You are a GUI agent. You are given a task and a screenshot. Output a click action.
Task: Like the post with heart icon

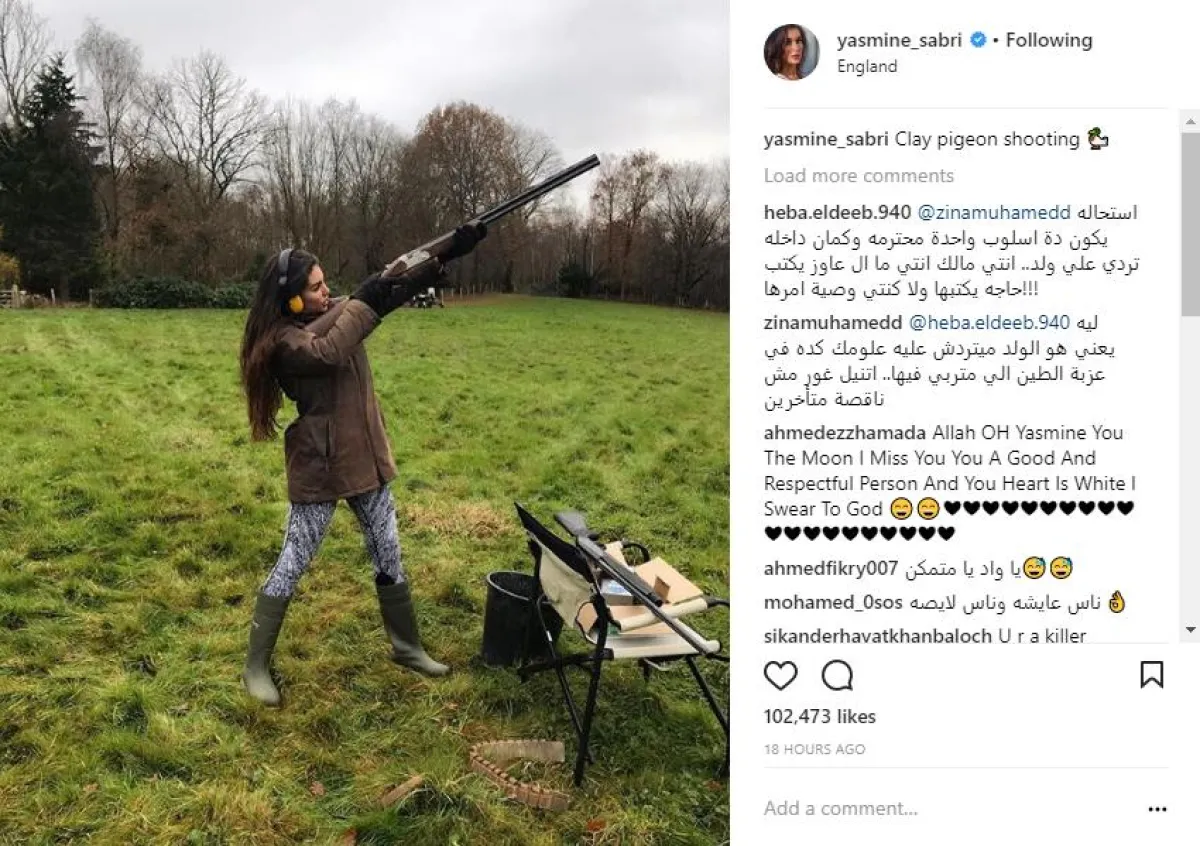coord(781,676)
